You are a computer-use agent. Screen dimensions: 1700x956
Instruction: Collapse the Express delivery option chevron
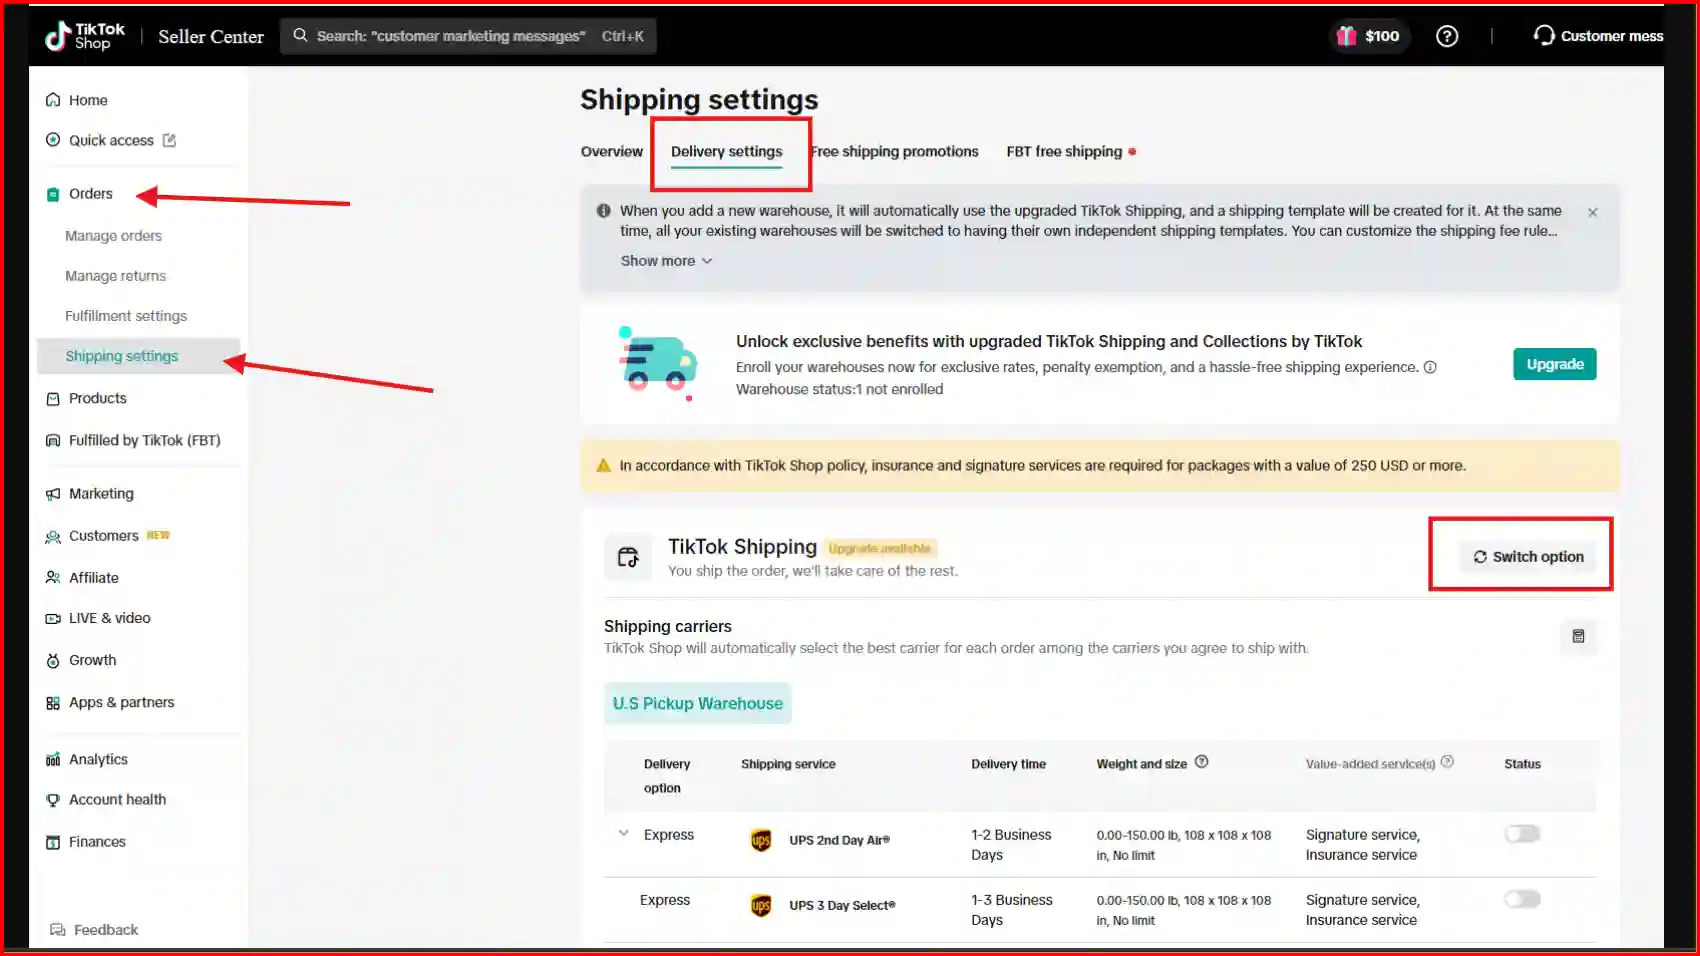623,833
